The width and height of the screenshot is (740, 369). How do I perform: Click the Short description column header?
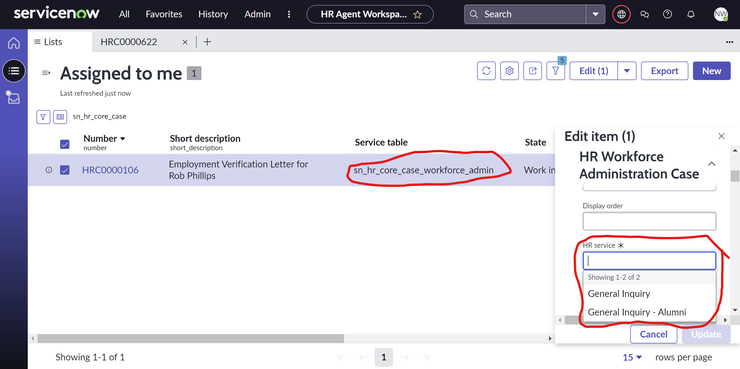205,139
